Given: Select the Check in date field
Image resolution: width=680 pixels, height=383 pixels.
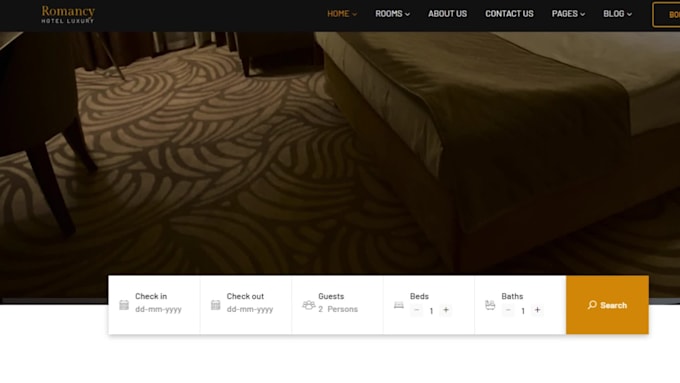Looking at the screenshot, I should pos(158,309).
